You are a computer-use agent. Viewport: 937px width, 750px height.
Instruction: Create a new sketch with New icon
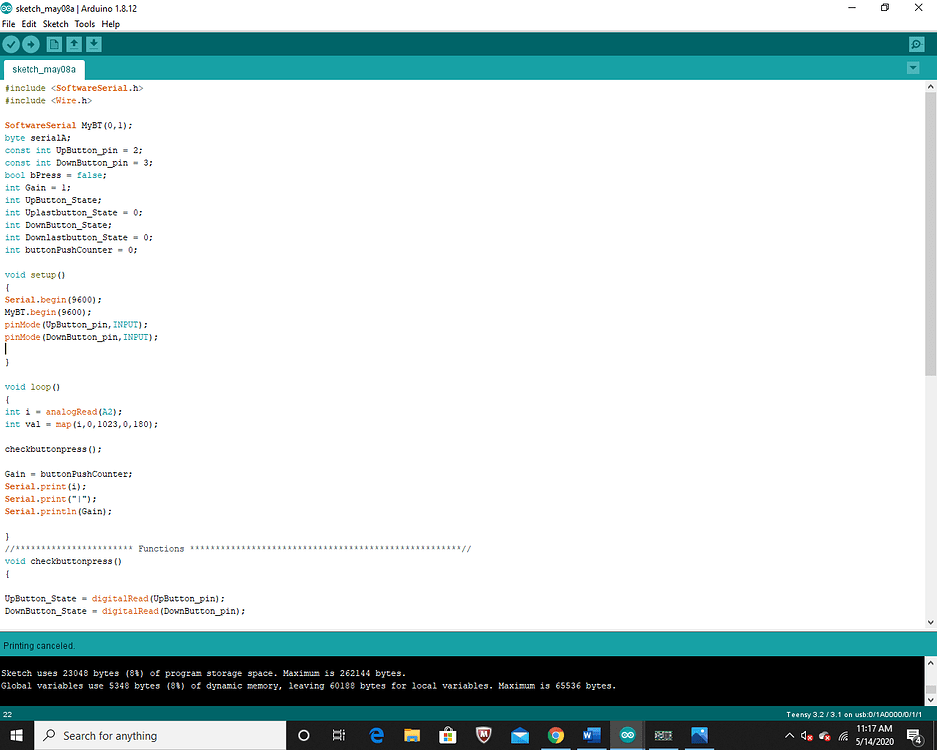coord(54,44)
